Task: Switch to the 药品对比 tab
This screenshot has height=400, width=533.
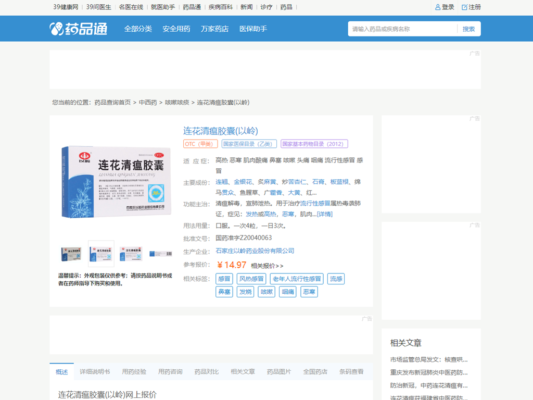Action: (x=206, y=372)
